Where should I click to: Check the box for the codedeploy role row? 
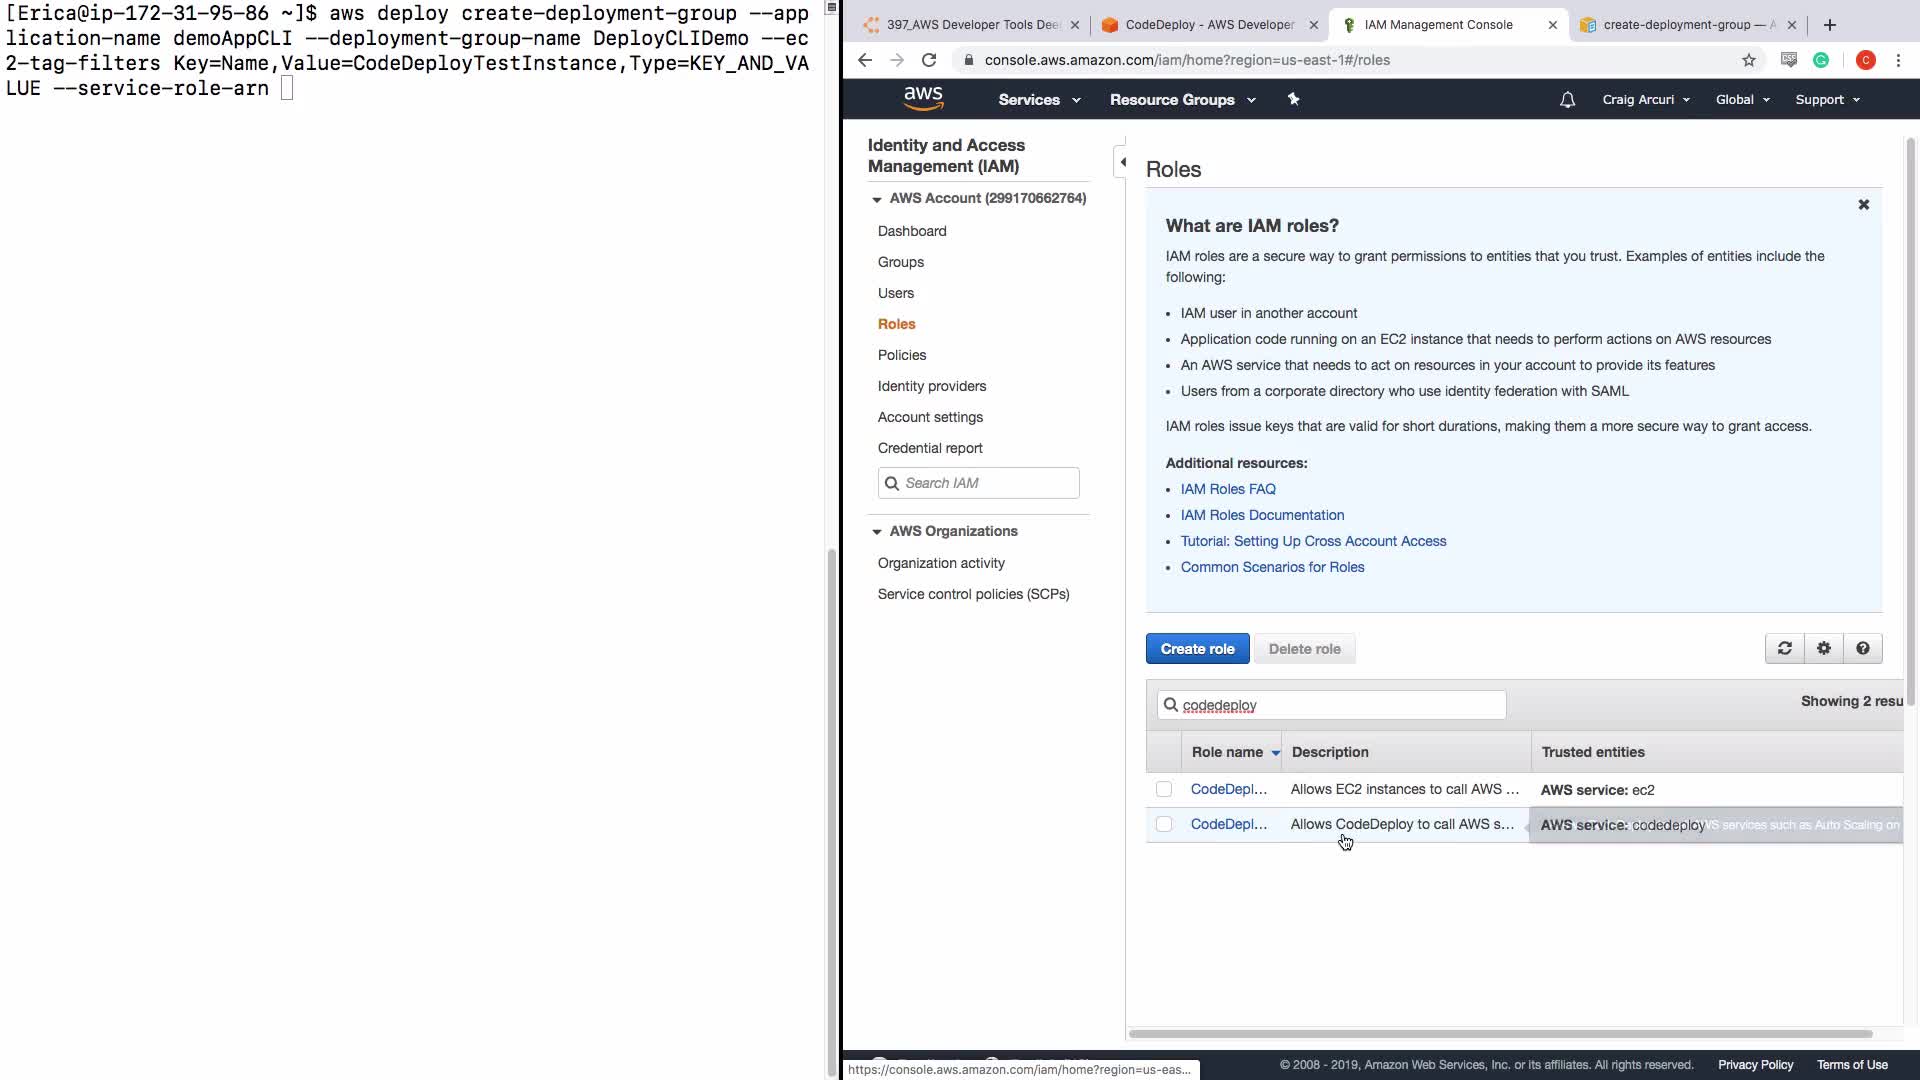pyautogui.click(x=1163, y=825)
